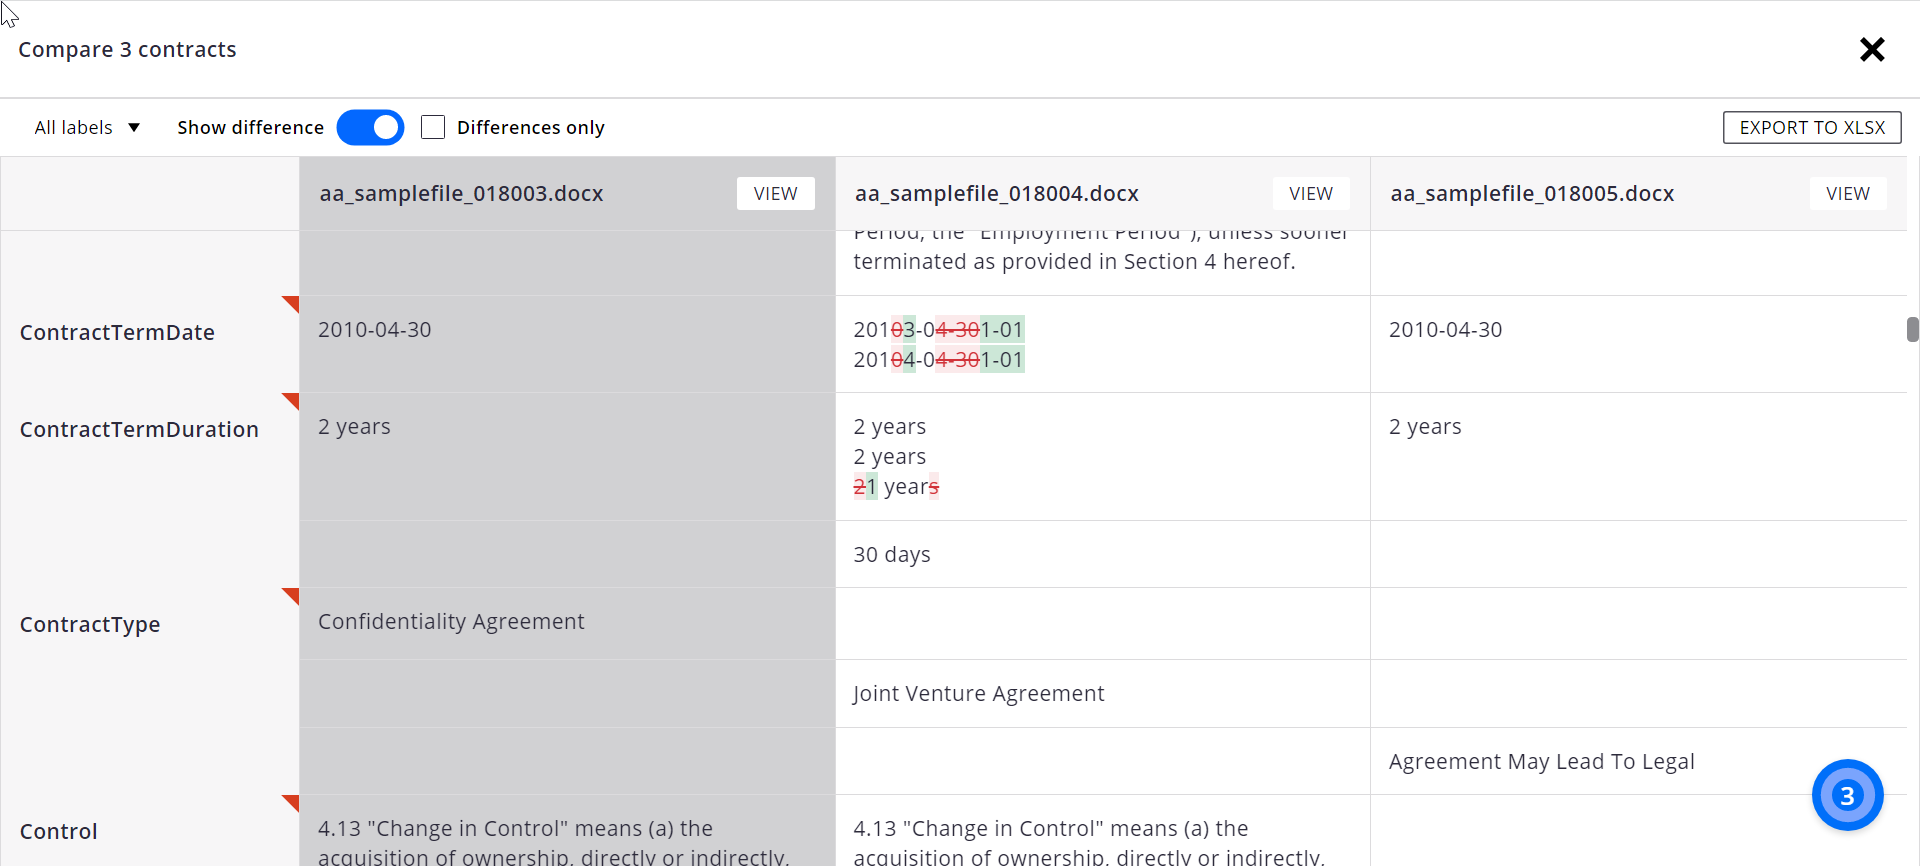Image resolution: width=1920 pixels, height=866 pixels.
Task: Click the checkmark knob on Show difference switch
Action: 385,127
